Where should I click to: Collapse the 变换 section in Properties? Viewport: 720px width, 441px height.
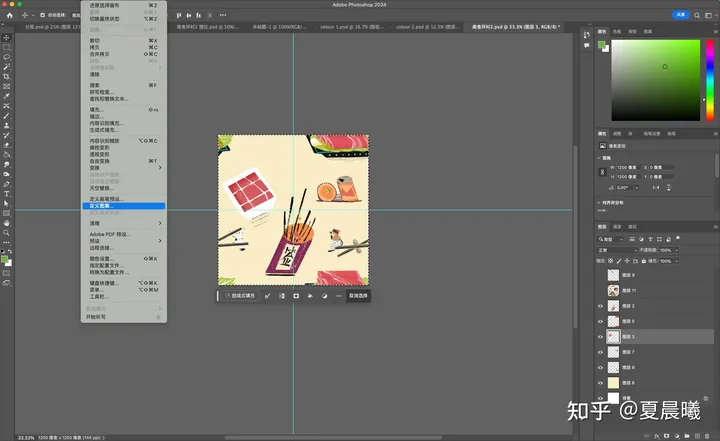click(x=599, y=158)
